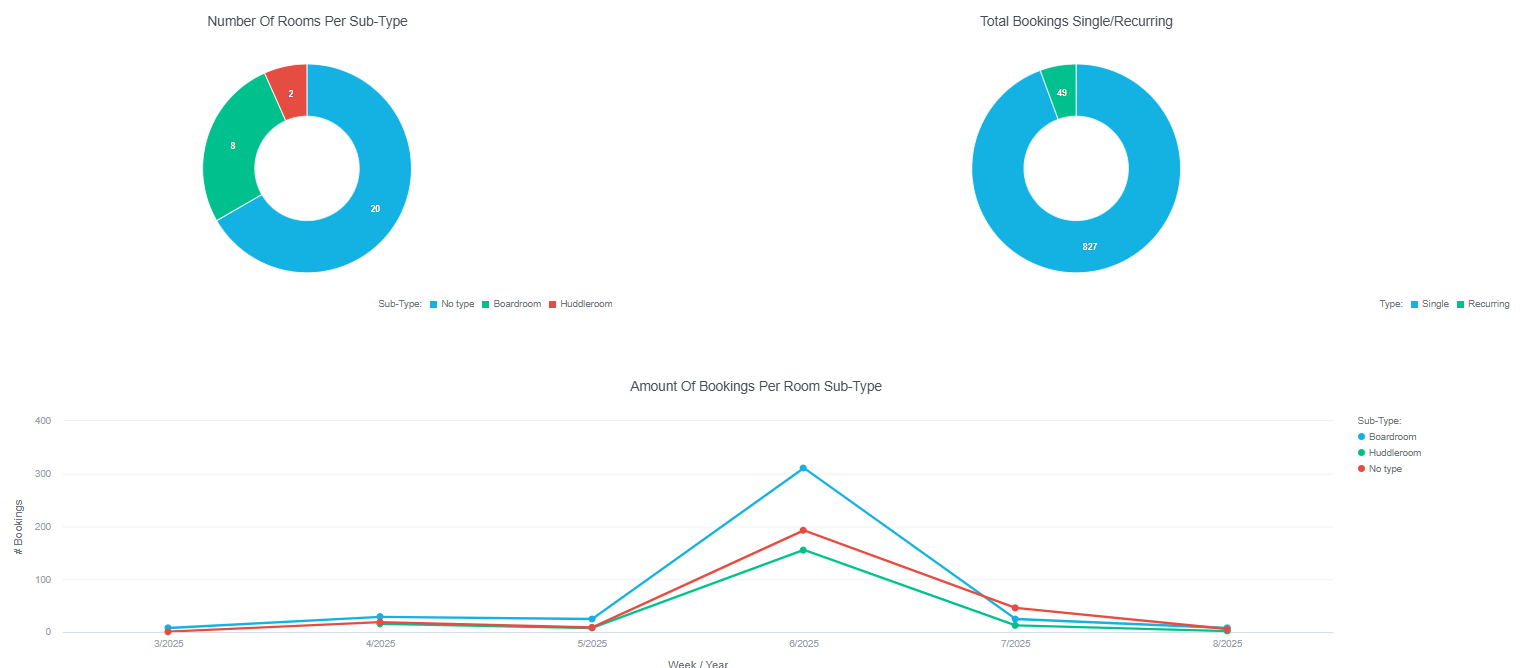Click the blue Boardroom point at 5/2025

click(592, 619)
